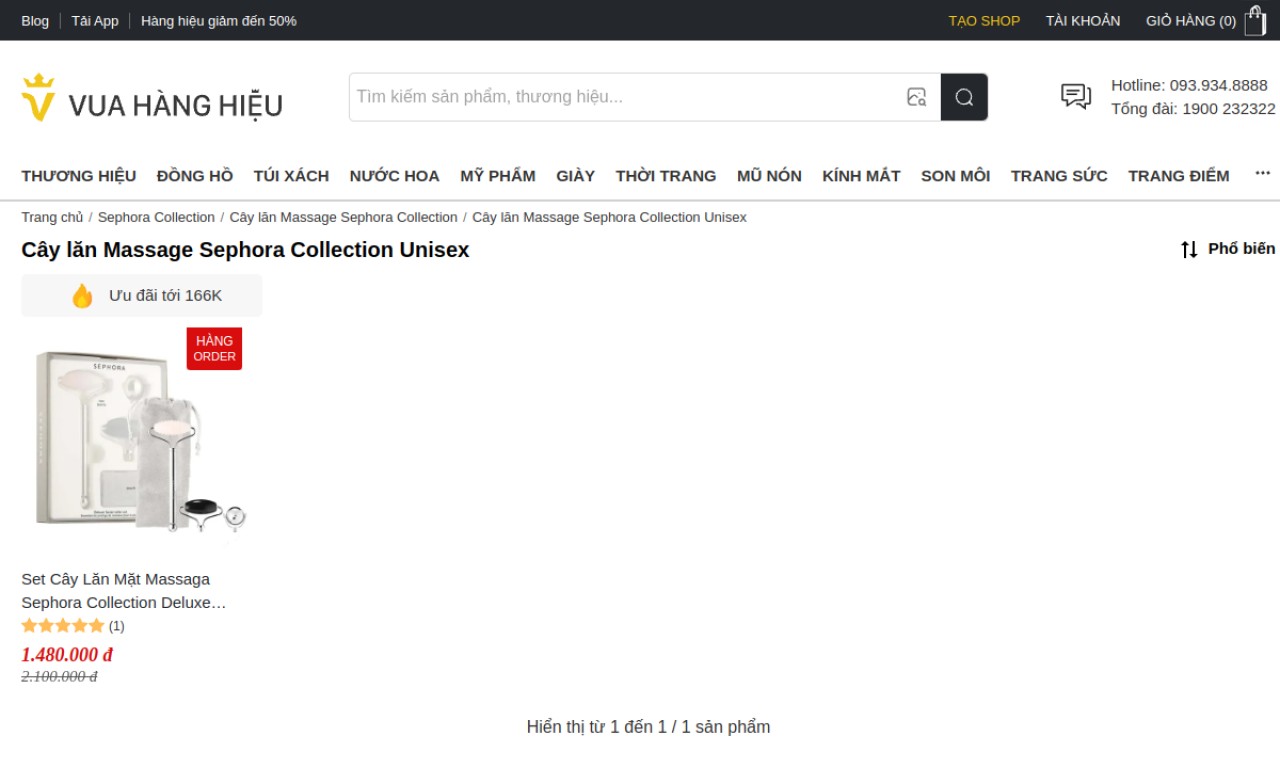The height and width of the screenshot is (768, 1280).
Task: Open the MỸ PHẨM menu
Action: [x=498, y=176]
